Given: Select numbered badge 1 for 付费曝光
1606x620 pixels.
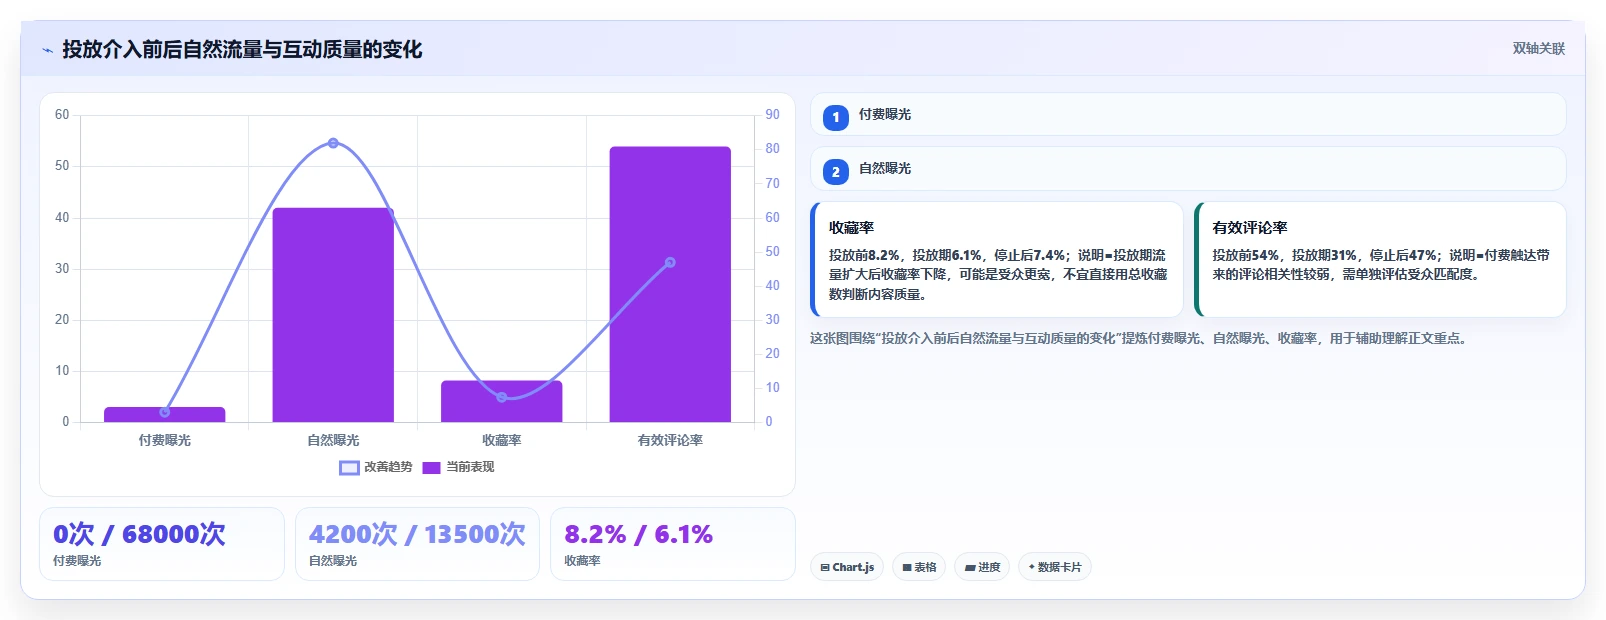Looking at the screenshot, I should click(x=836, y=117).
